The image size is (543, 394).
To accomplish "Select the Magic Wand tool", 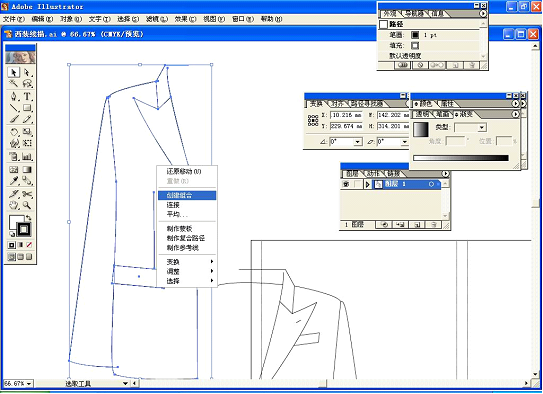I will (14, 83).
